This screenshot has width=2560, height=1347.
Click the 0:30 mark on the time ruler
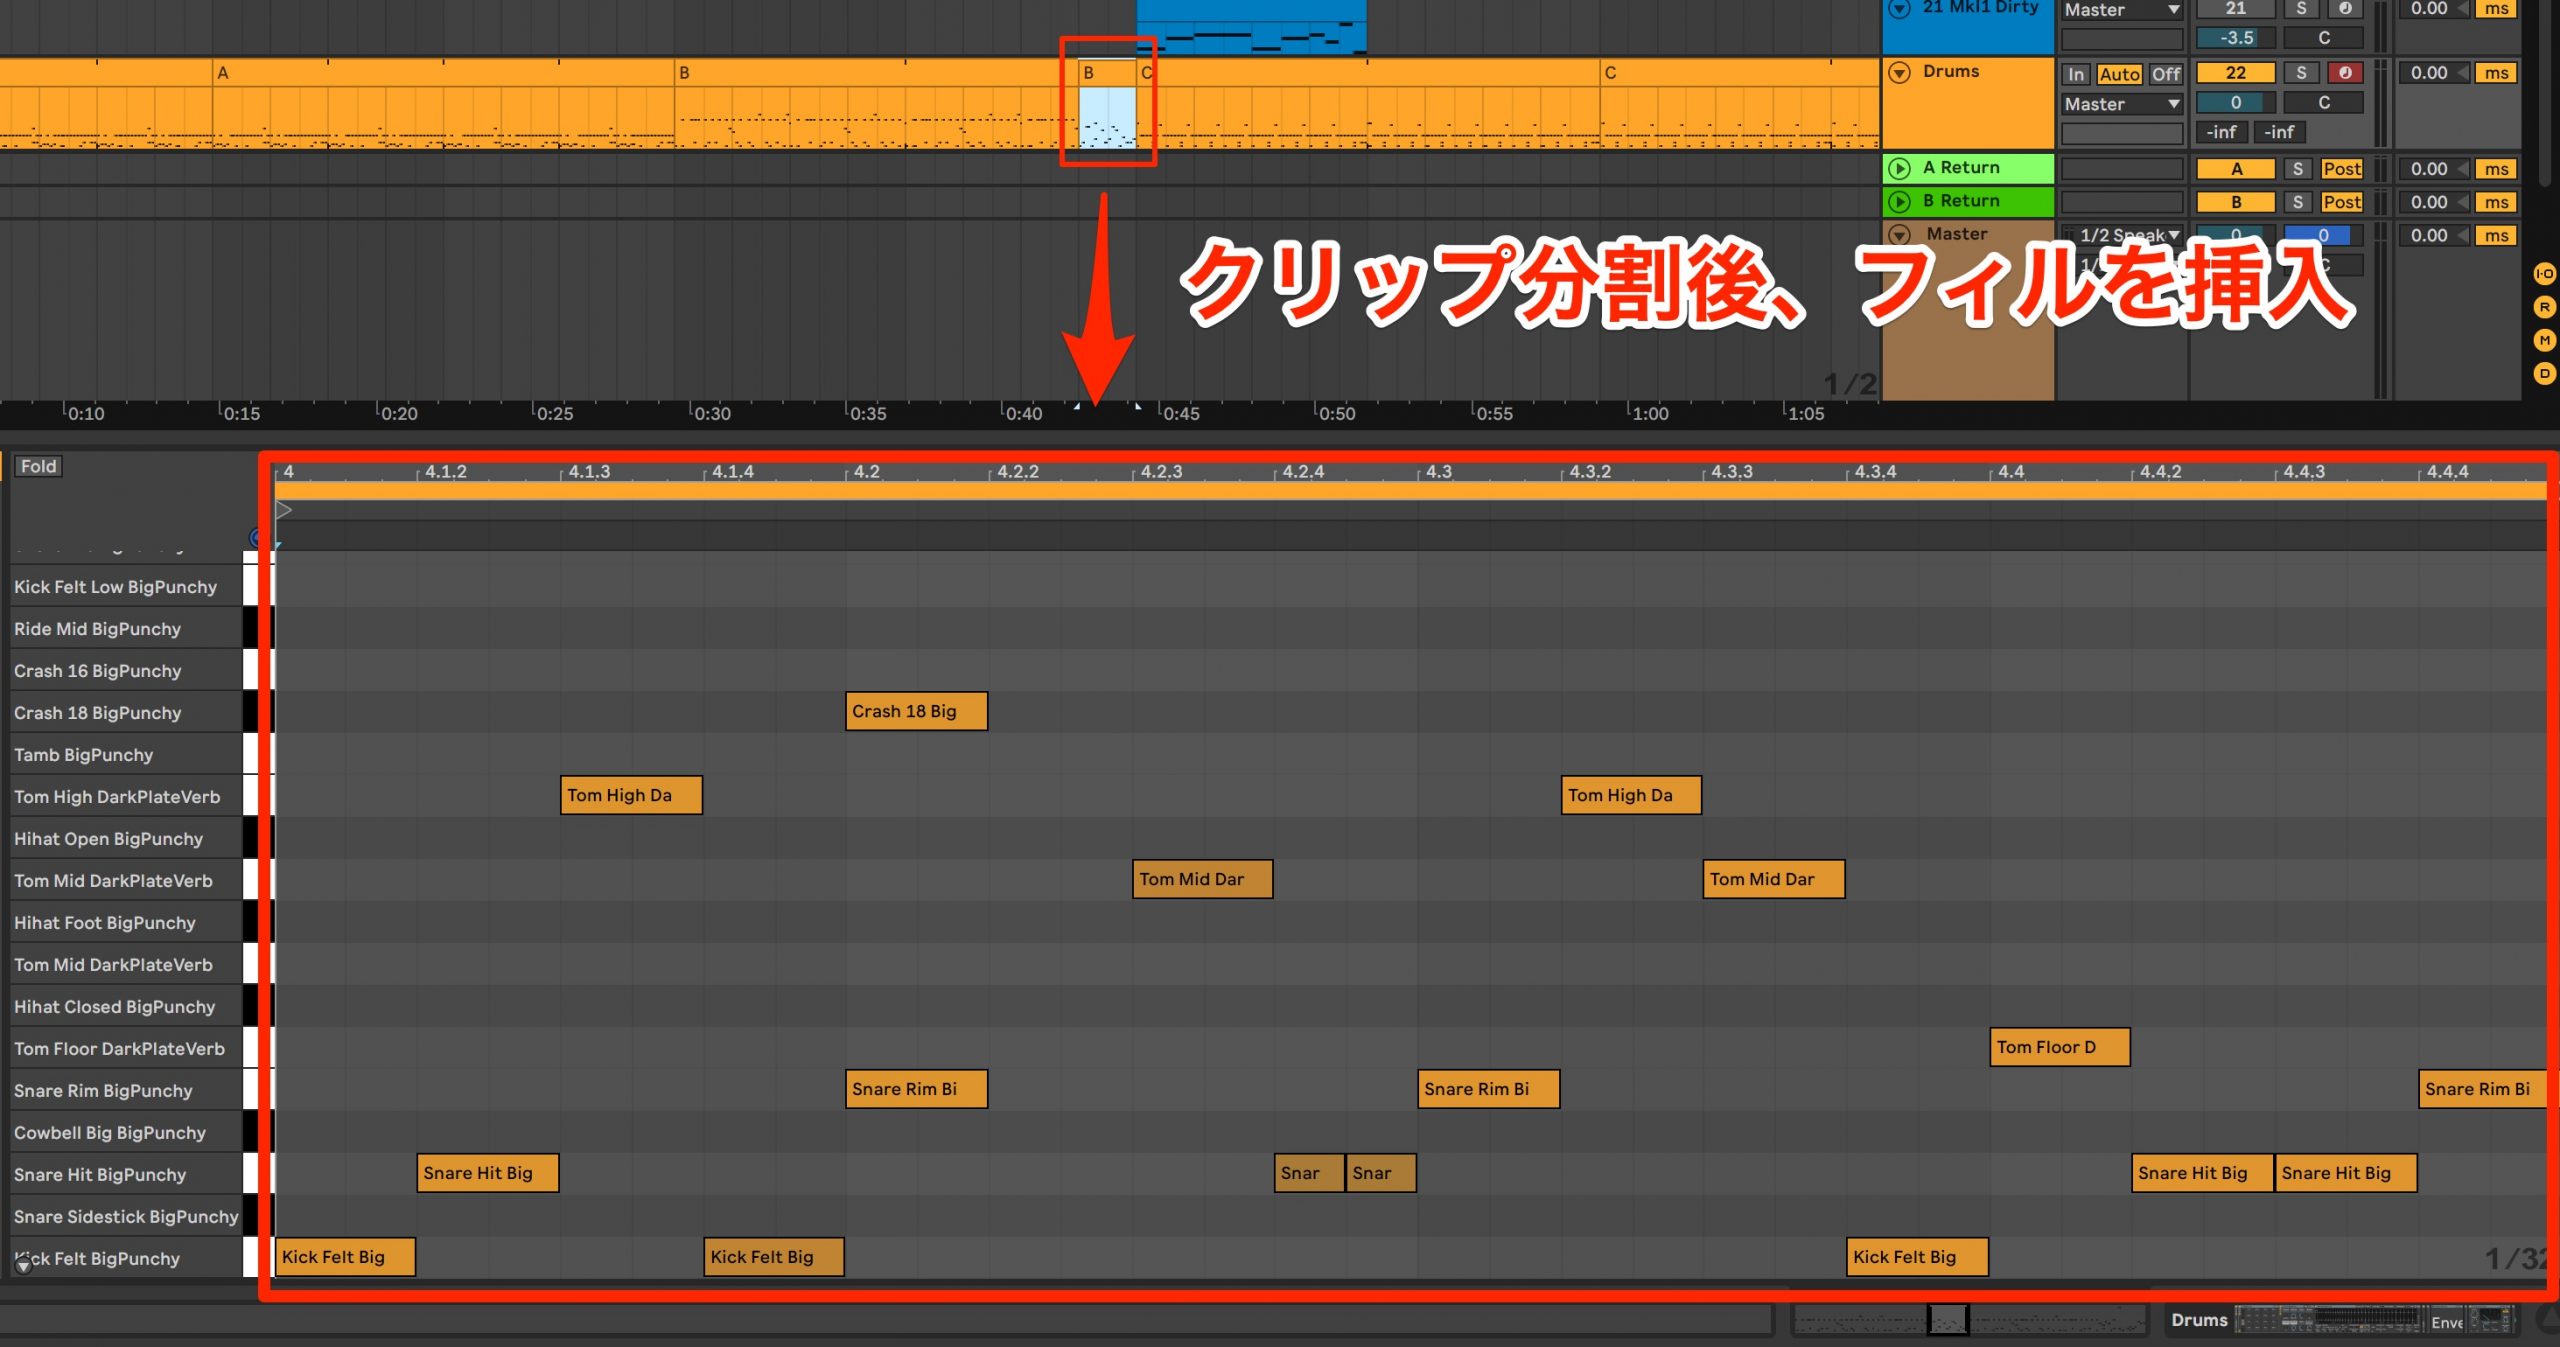712,413
